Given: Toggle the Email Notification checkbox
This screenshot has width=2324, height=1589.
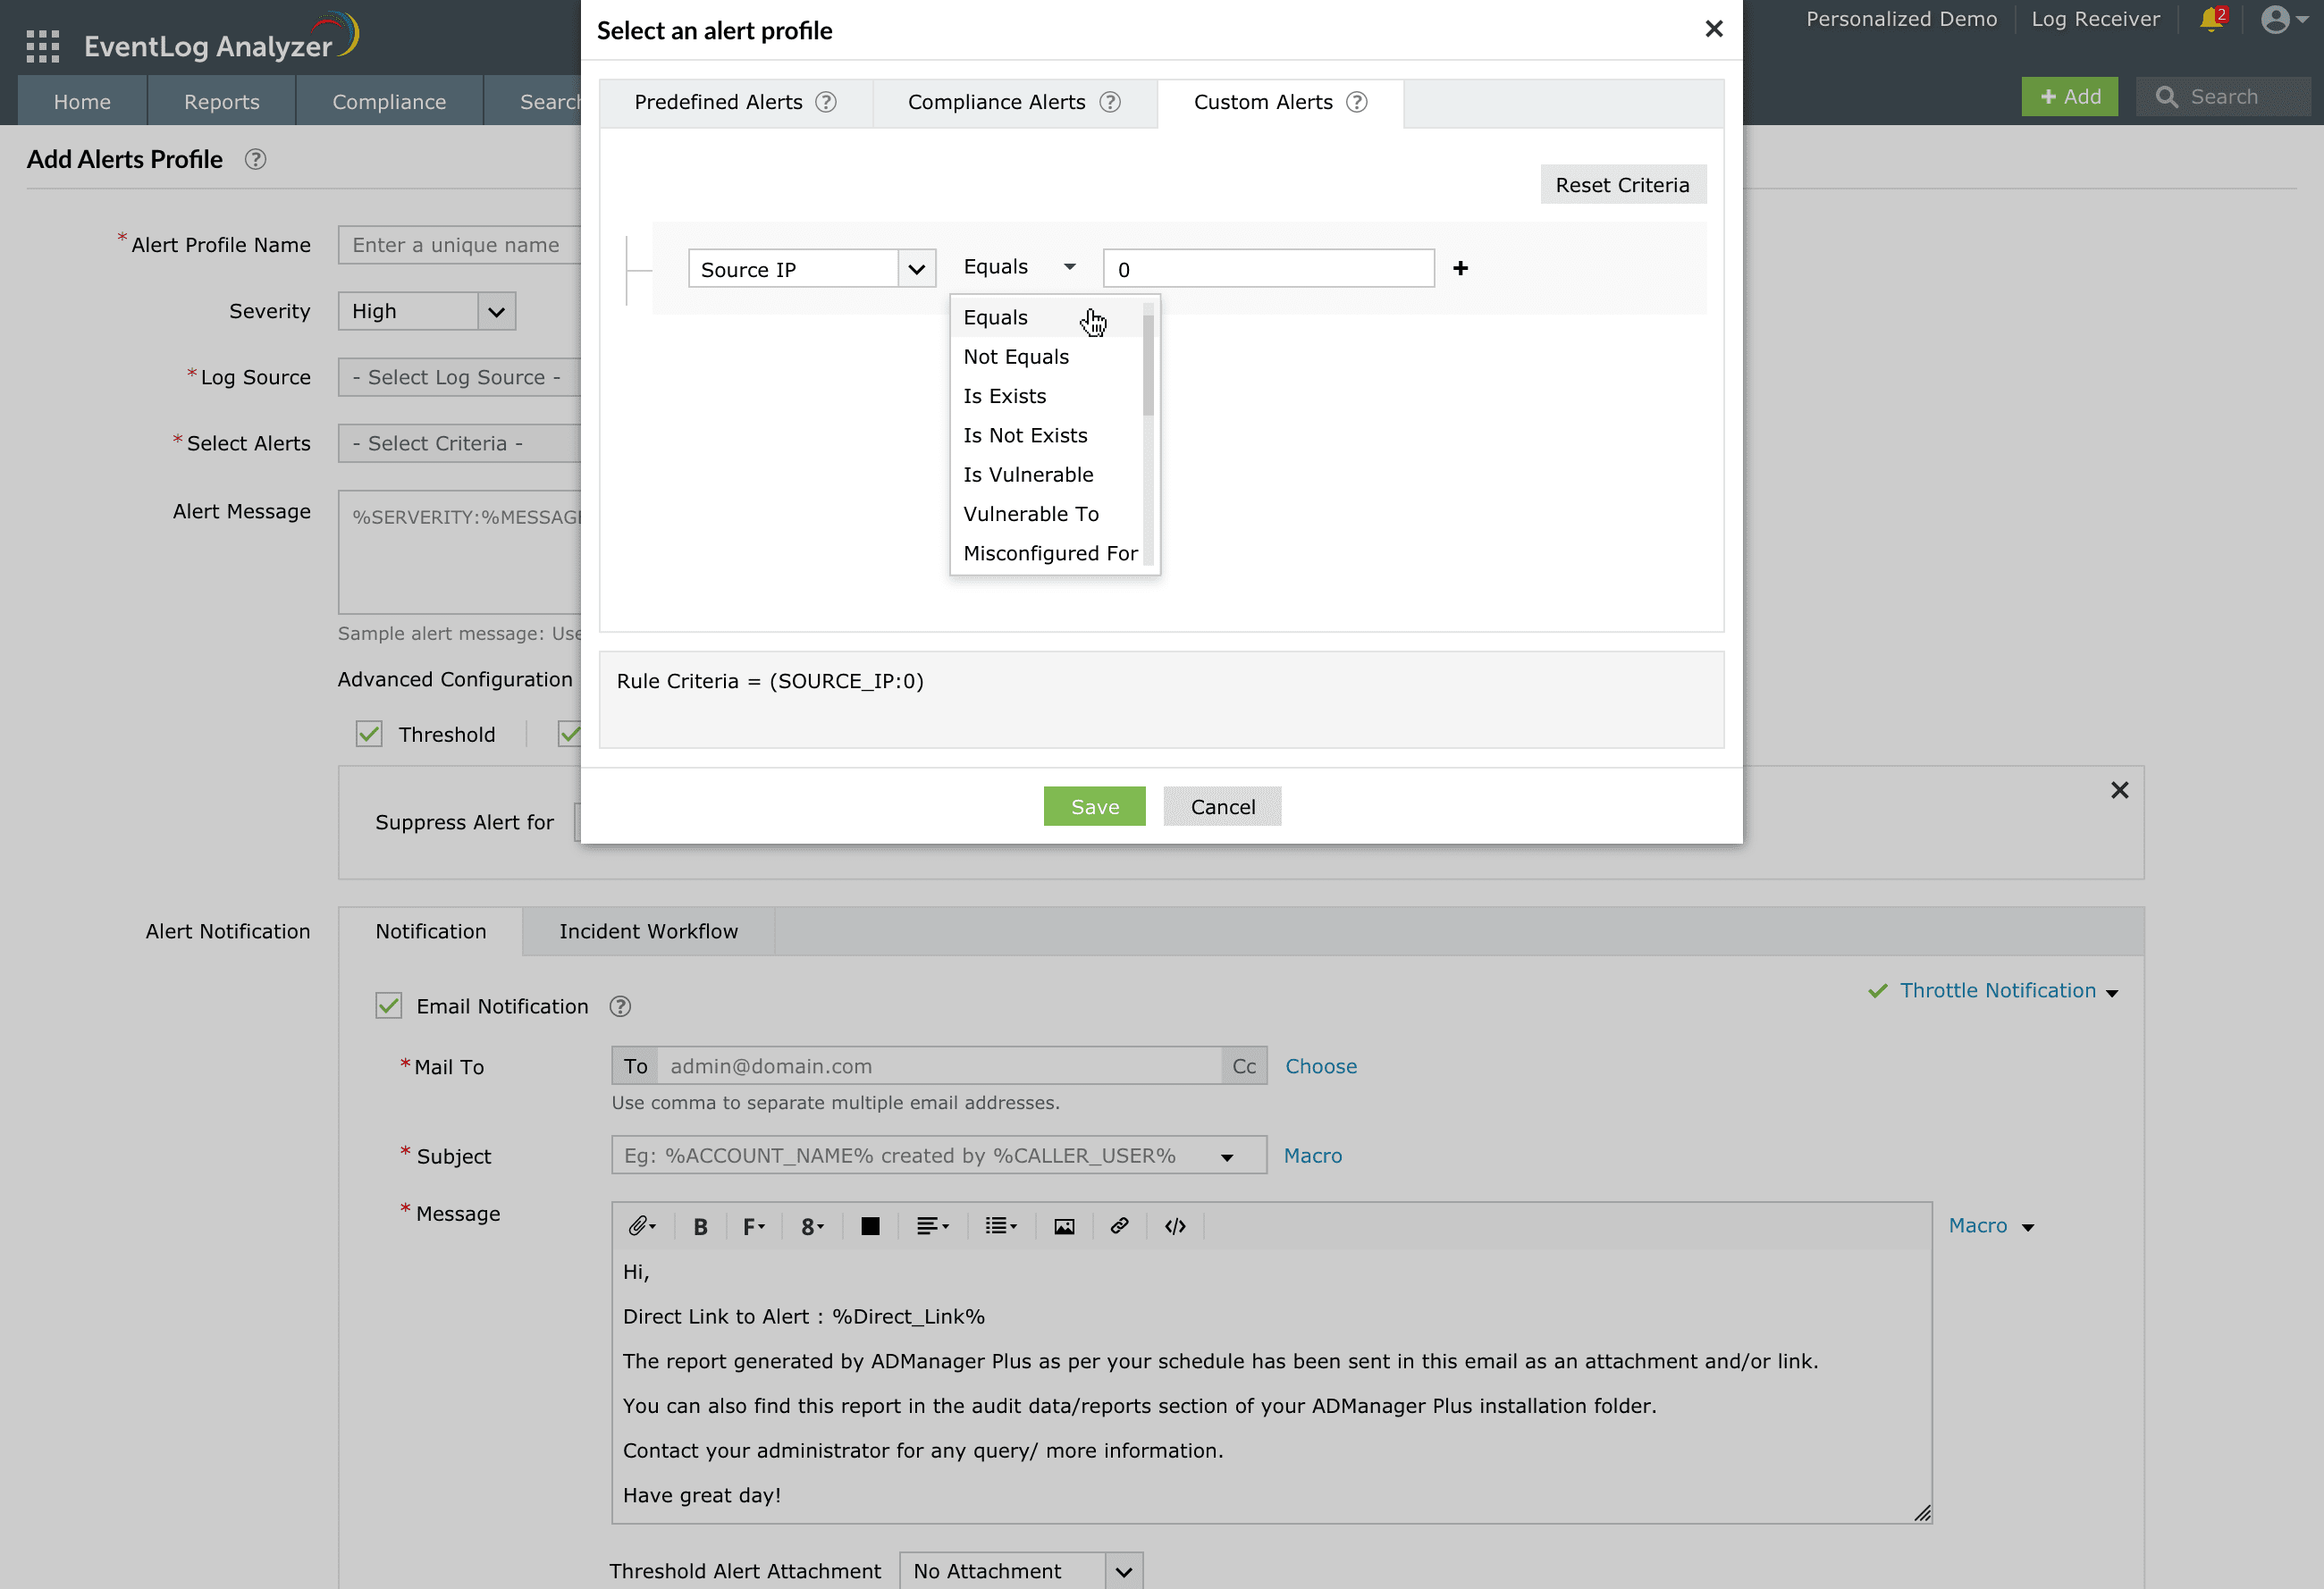Looking at the screenshot, I should pos(388,1006).
